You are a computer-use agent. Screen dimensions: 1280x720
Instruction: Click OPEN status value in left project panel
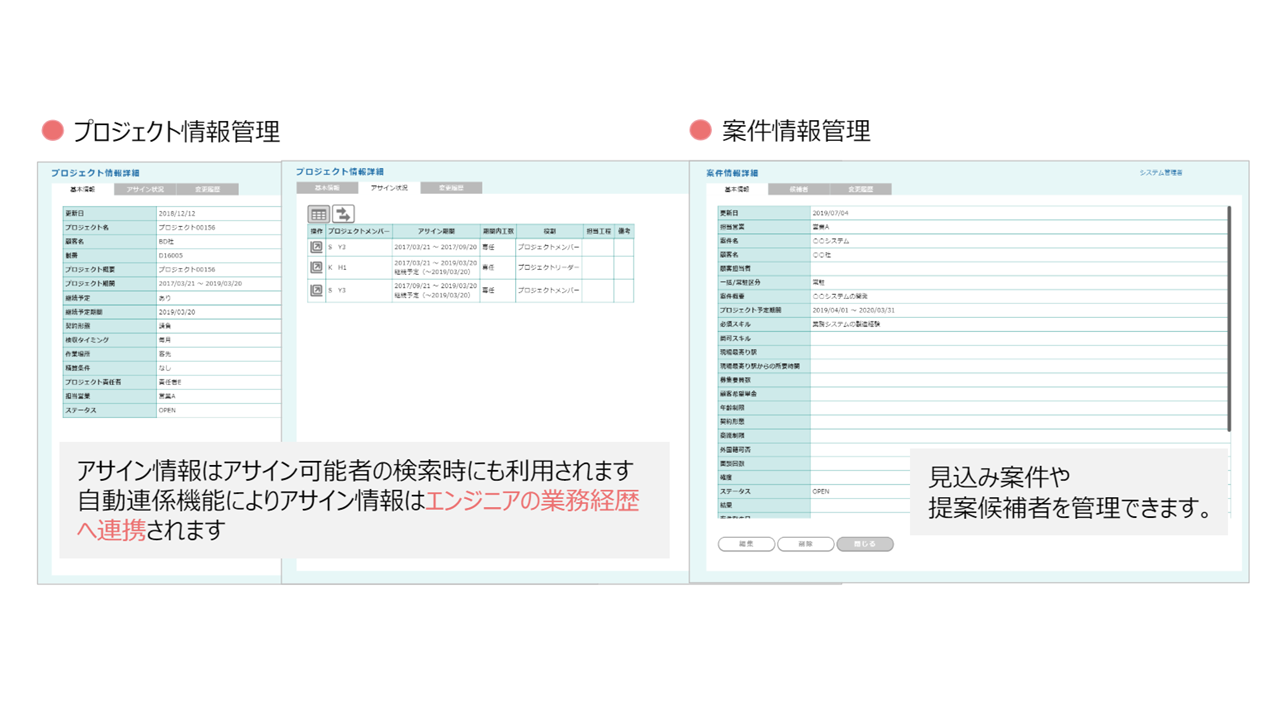point(168,410)
